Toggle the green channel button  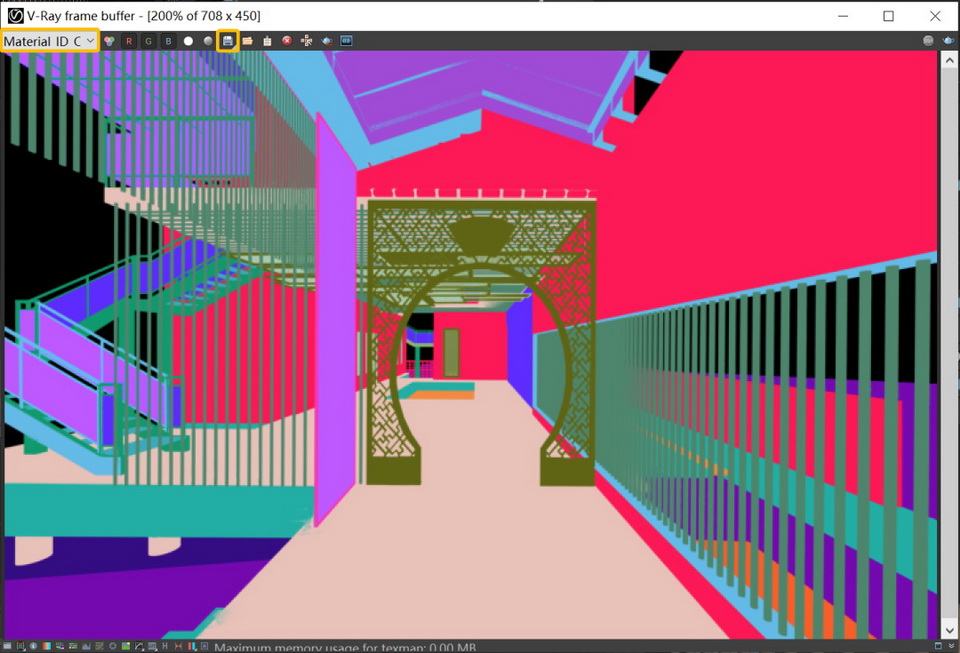point(148,41)
